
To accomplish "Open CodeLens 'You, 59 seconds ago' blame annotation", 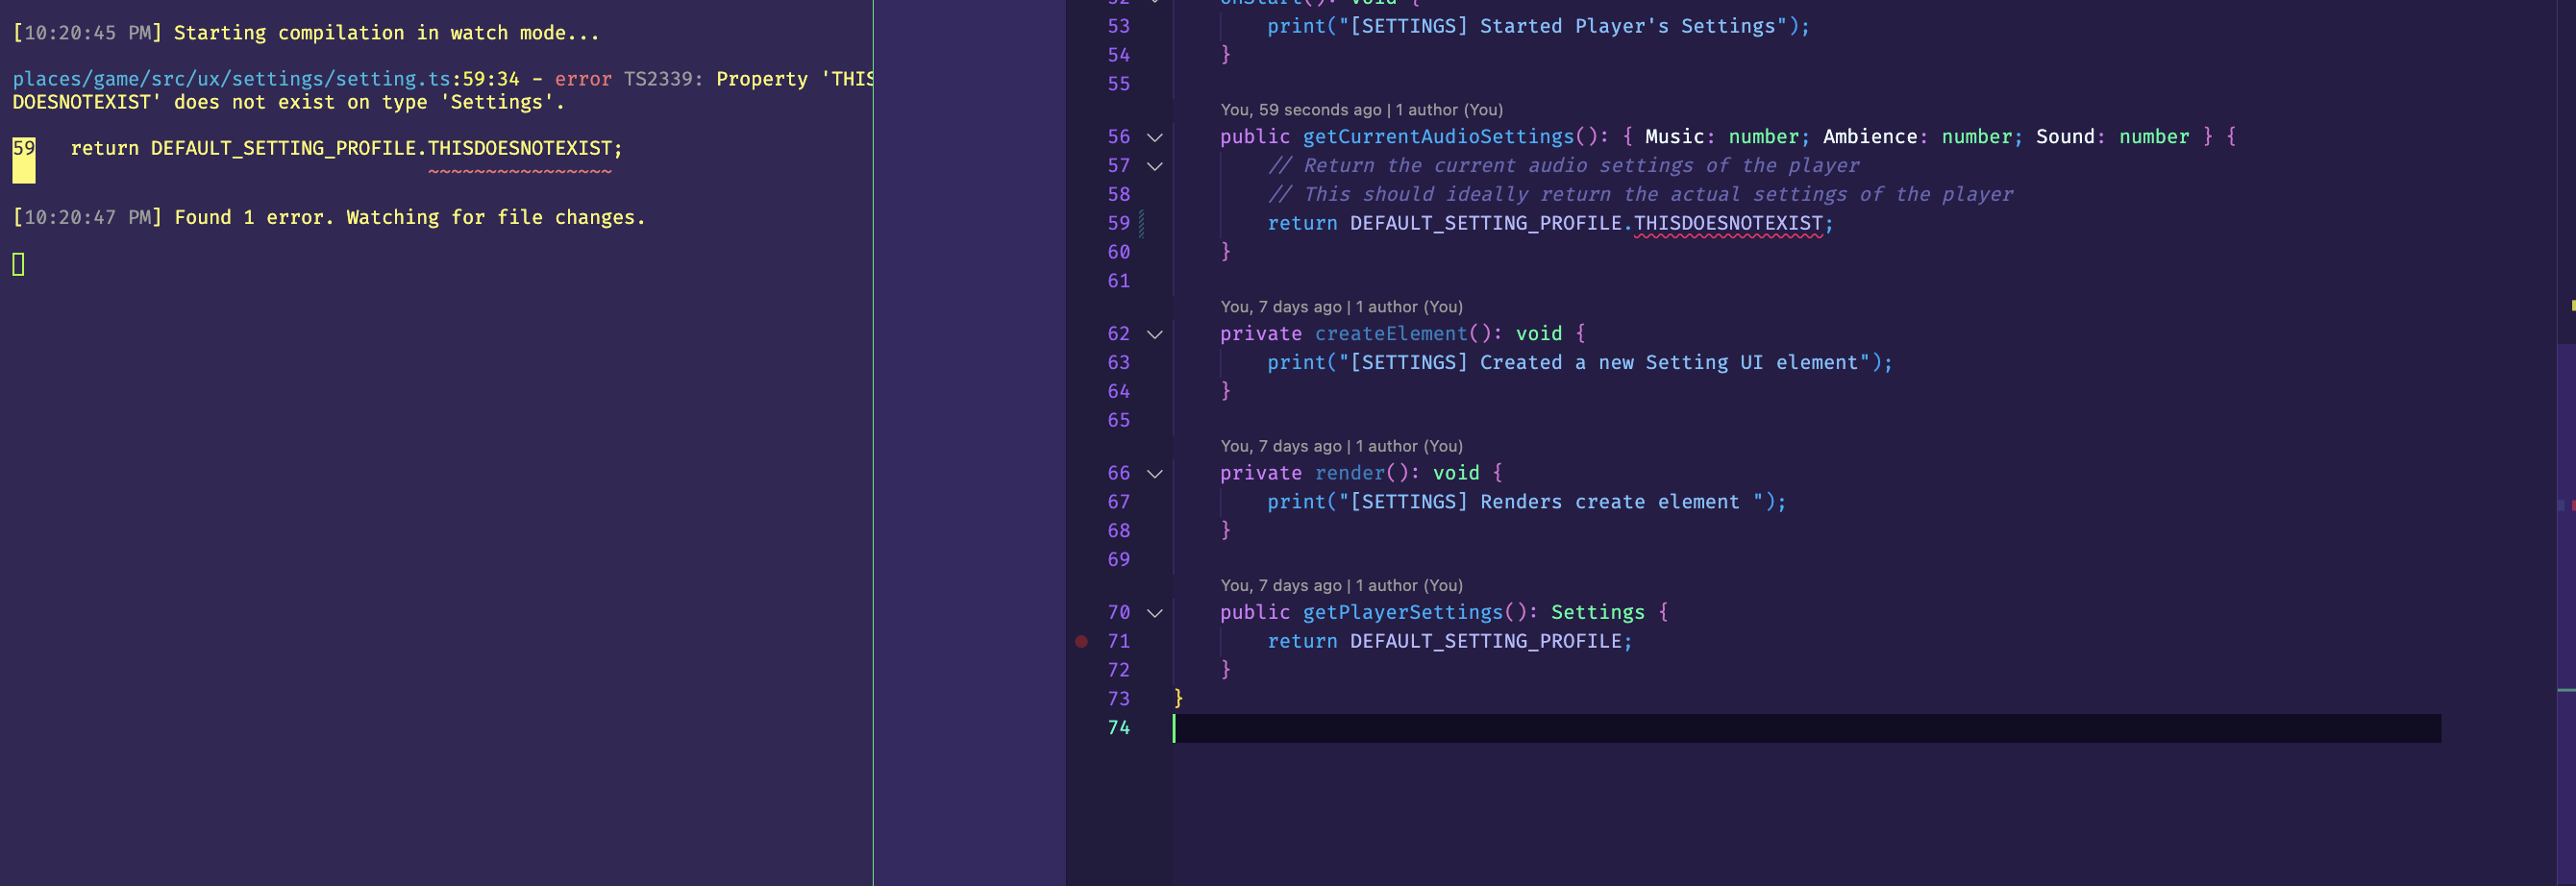I will pyautogui.click(x=1361, y=110).
